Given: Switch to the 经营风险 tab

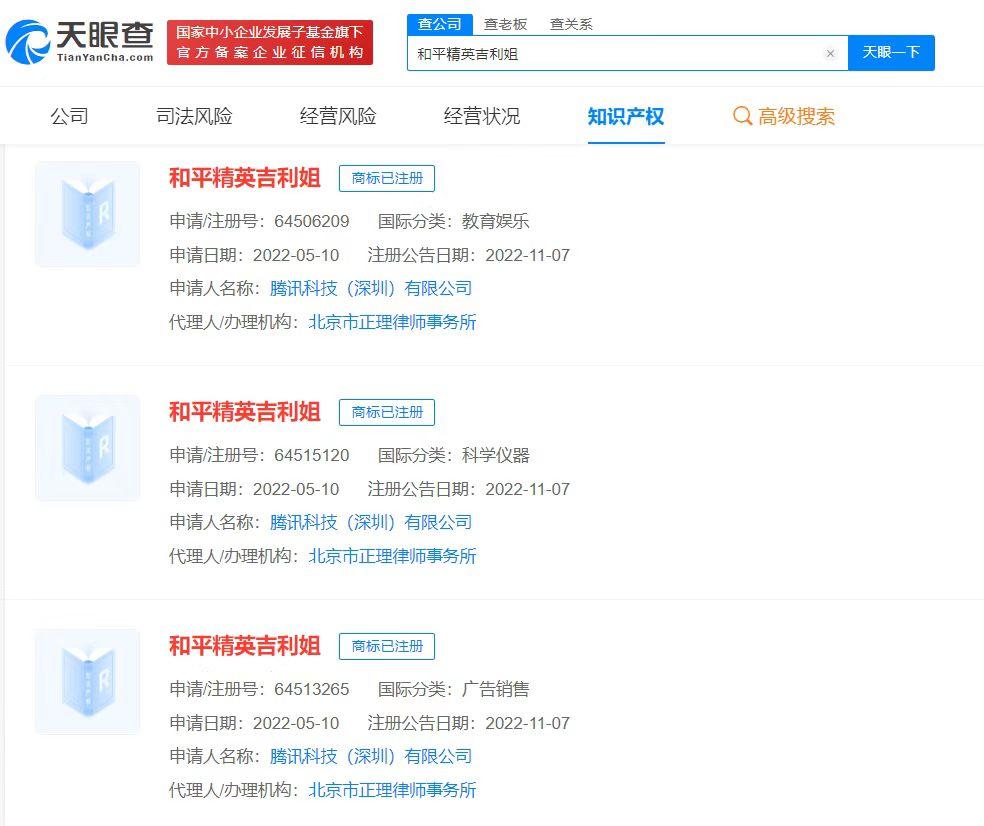Looking at the screenshot, I should pos(338,116).
